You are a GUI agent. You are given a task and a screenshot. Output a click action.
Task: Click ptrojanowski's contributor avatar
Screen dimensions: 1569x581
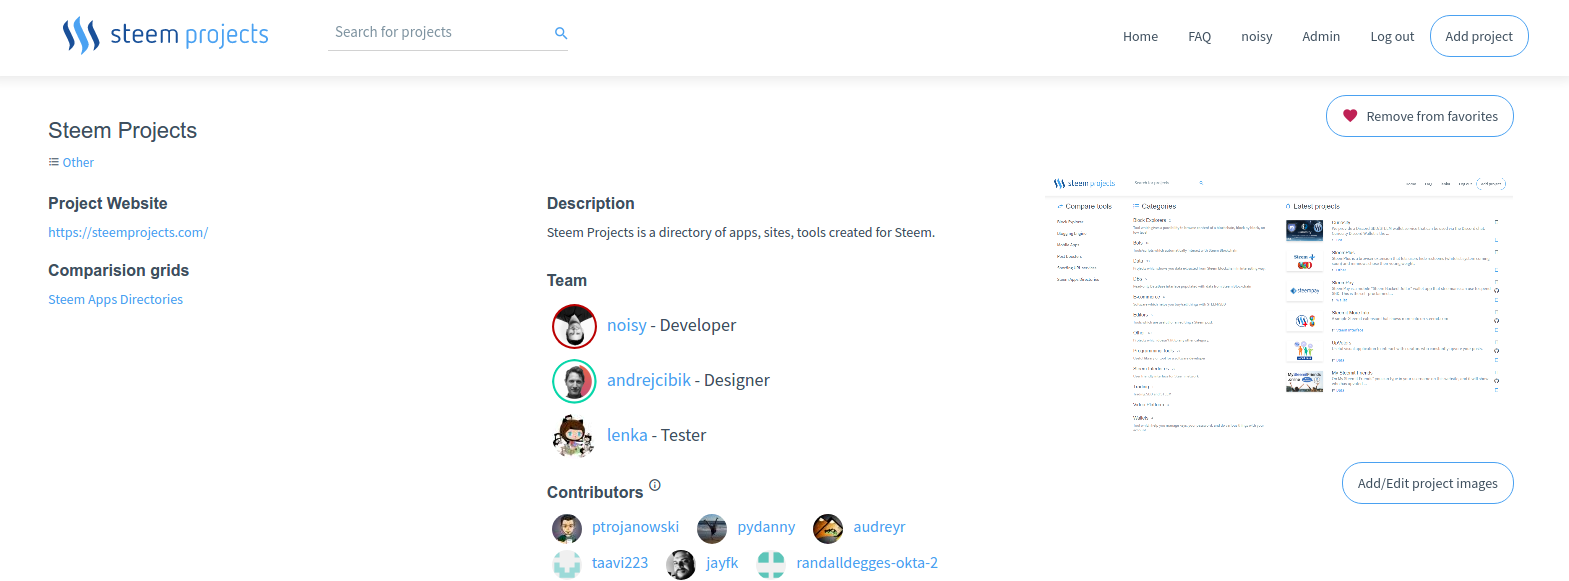[567, 528]
